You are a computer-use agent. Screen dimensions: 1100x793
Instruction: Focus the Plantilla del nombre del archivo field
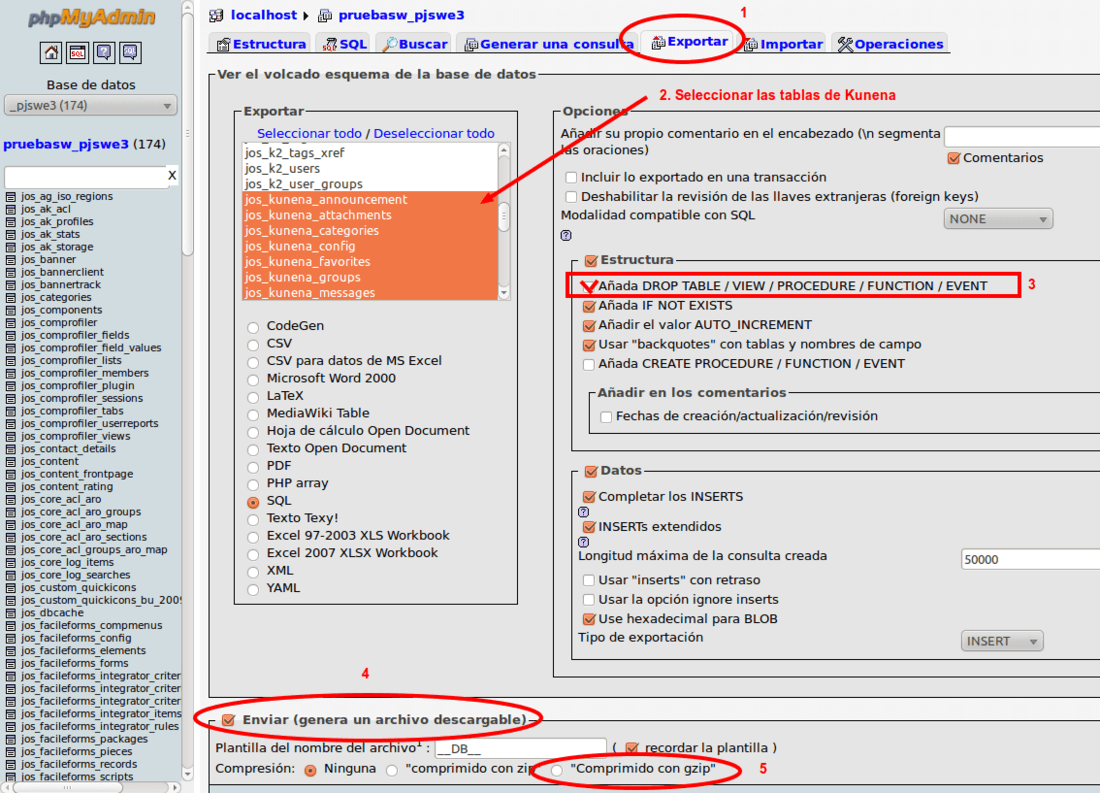coord(521,748)
